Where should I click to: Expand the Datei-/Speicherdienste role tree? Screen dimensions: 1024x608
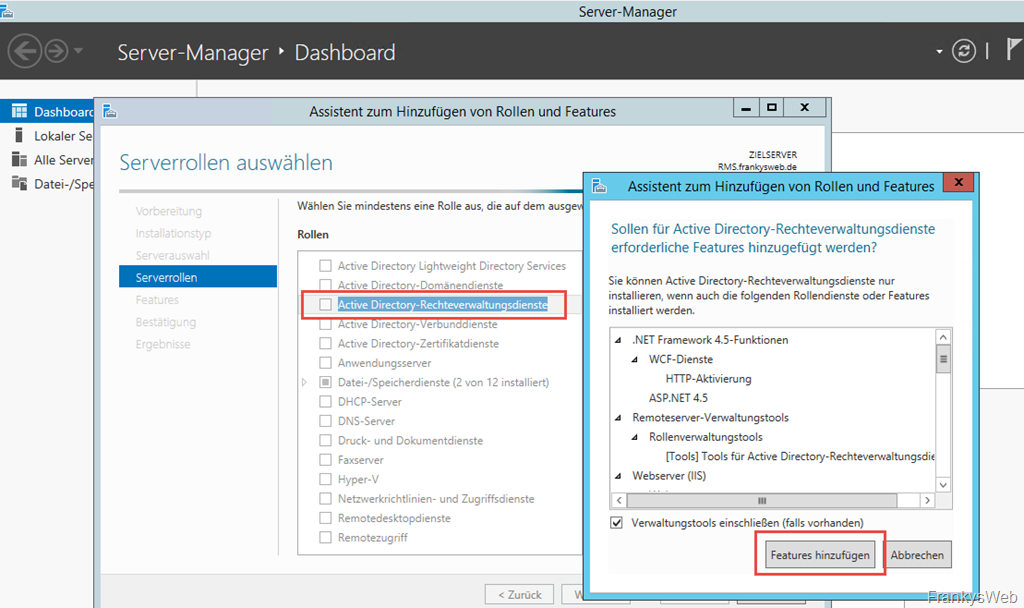305,383
